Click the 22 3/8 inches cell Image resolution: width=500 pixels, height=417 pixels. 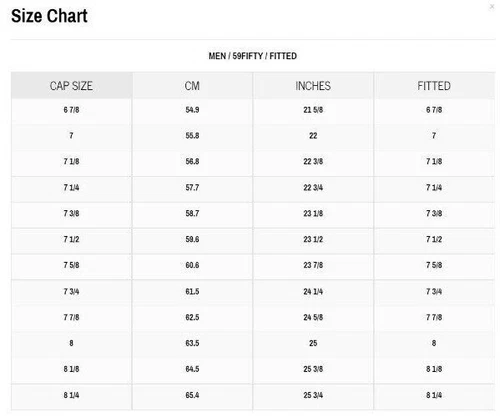pyautogui.click(x=313, y=161)
